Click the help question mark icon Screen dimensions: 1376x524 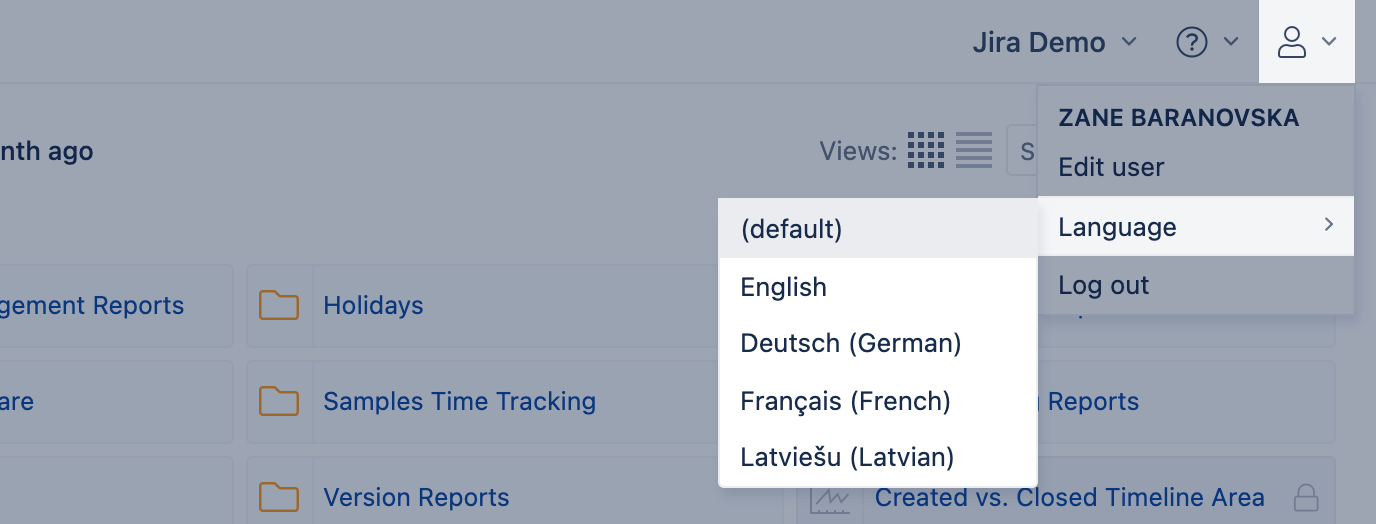[x=1191, y=42]
